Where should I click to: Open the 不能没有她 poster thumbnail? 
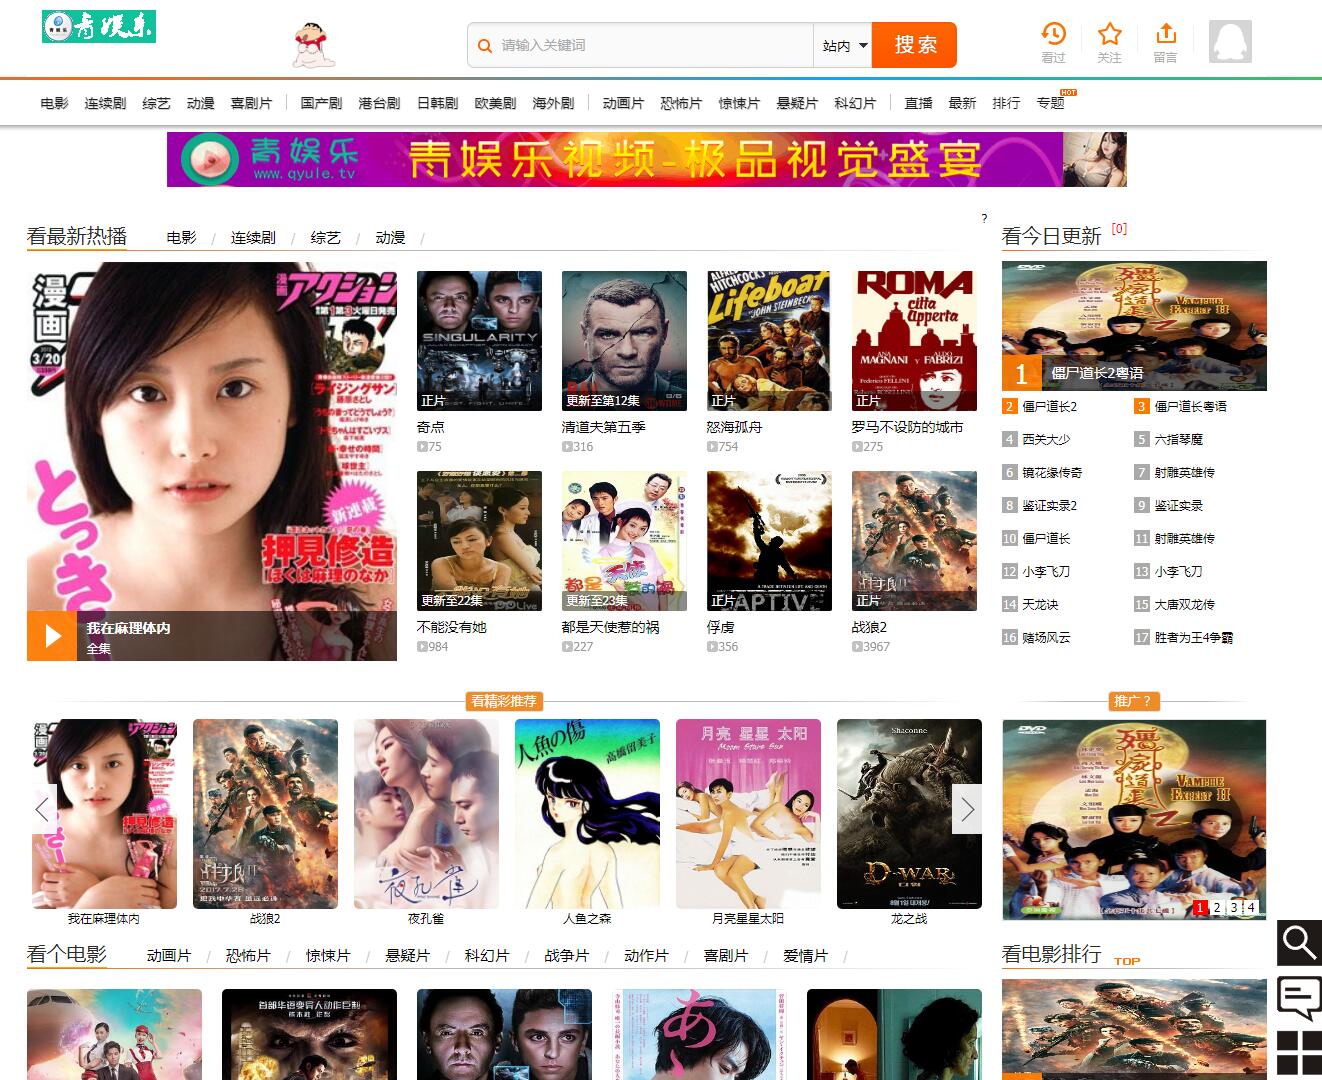click(479, 541)
